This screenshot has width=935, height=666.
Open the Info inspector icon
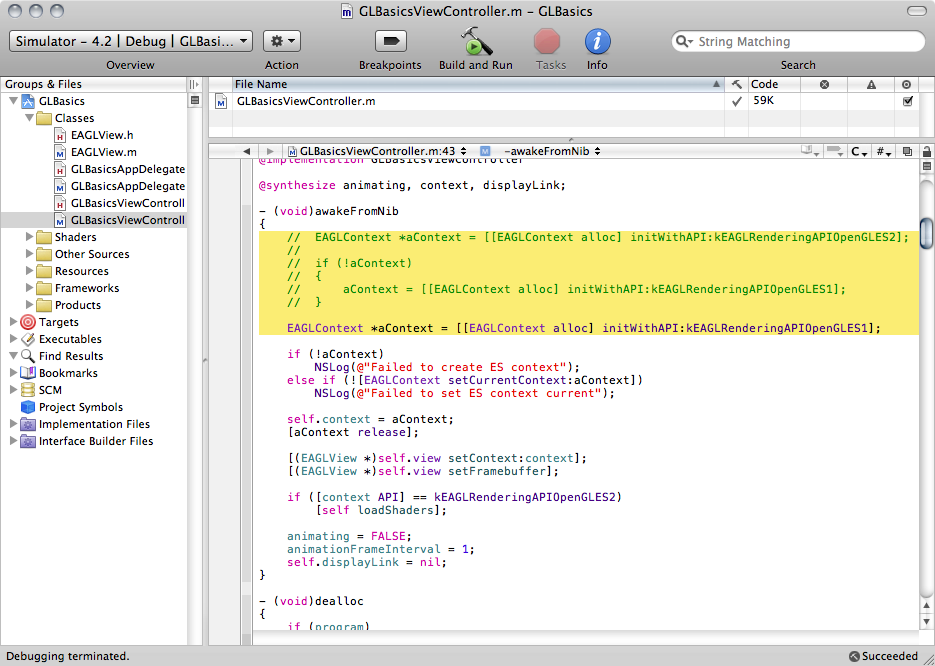(x=597, y=42)
